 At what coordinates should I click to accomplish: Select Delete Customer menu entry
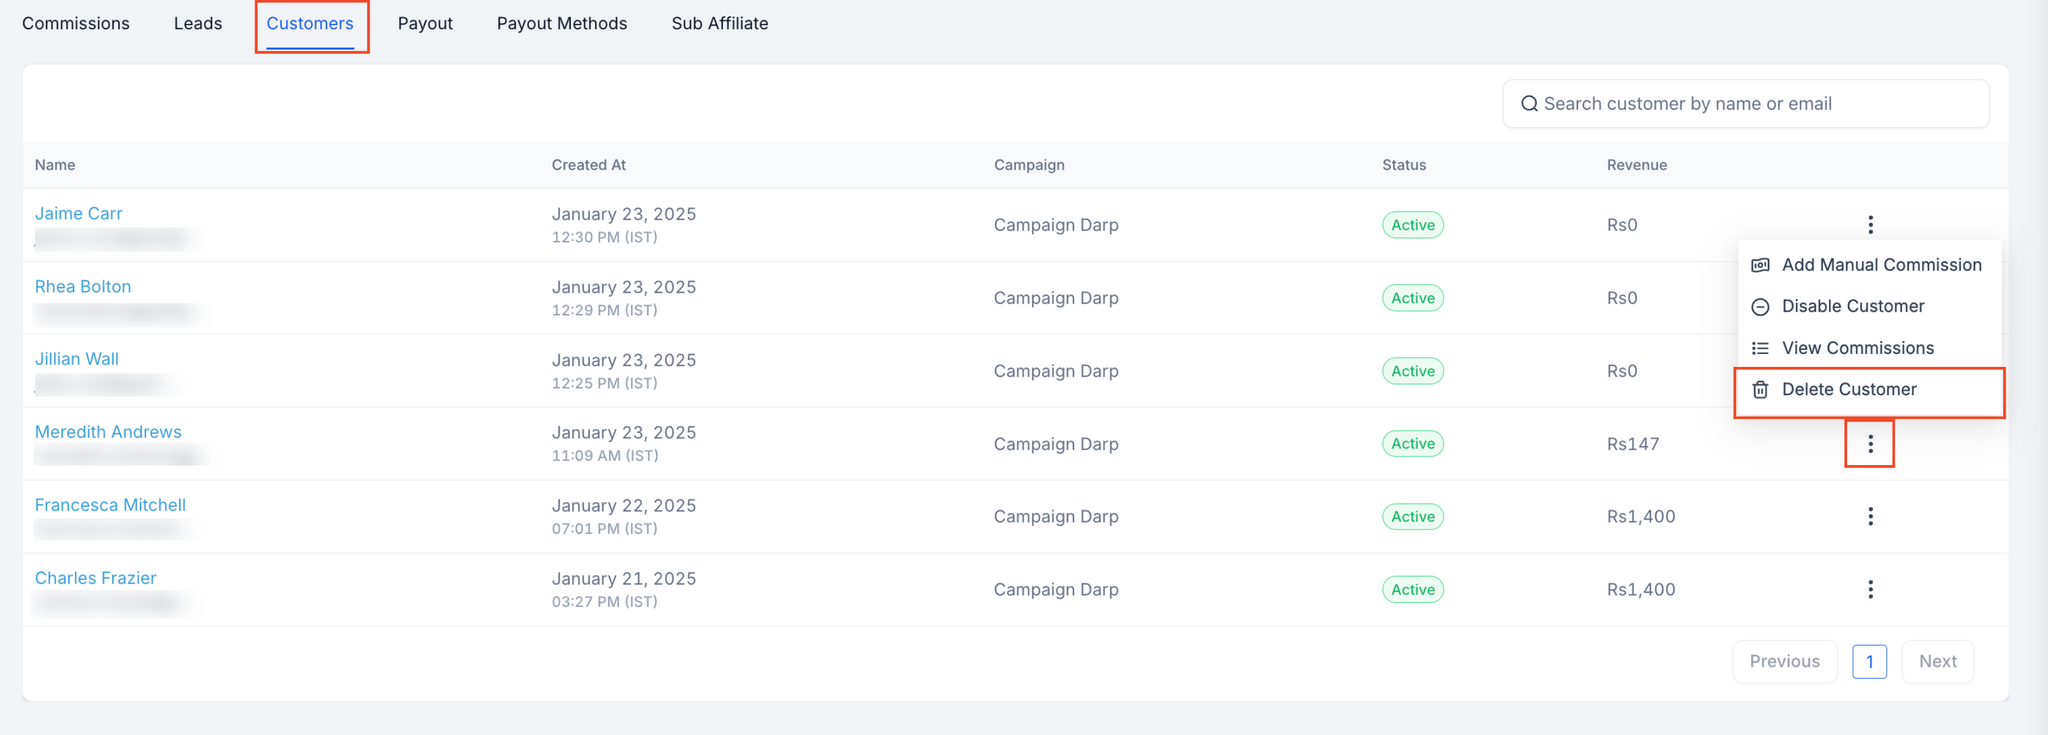click(1870, 390)
